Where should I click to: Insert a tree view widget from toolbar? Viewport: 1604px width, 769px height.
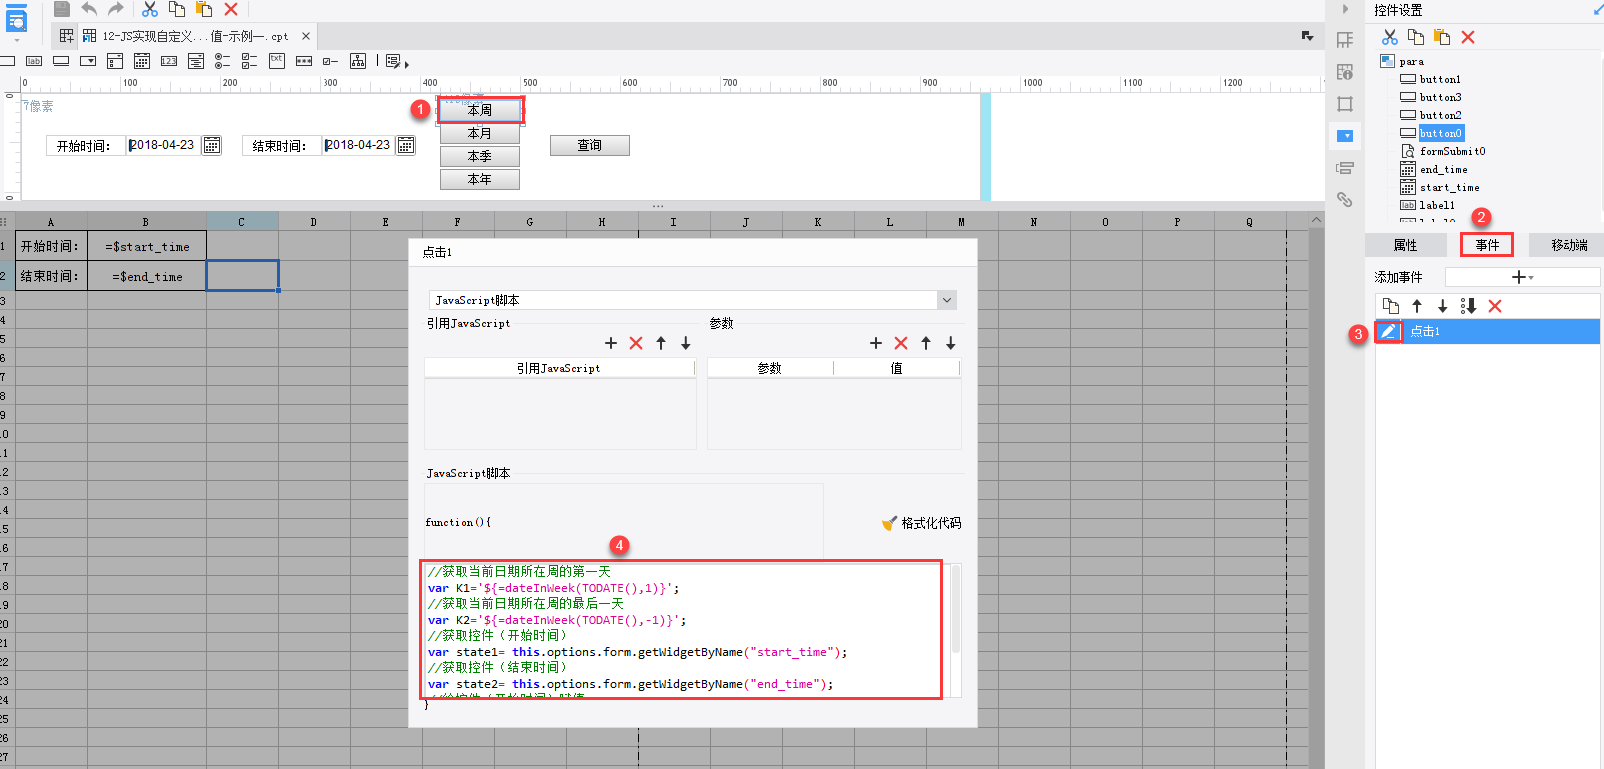click(x=358, y=61)
